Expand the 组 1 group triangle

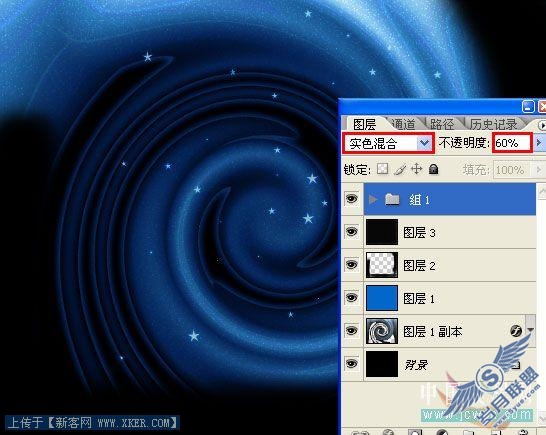(373, 199)
